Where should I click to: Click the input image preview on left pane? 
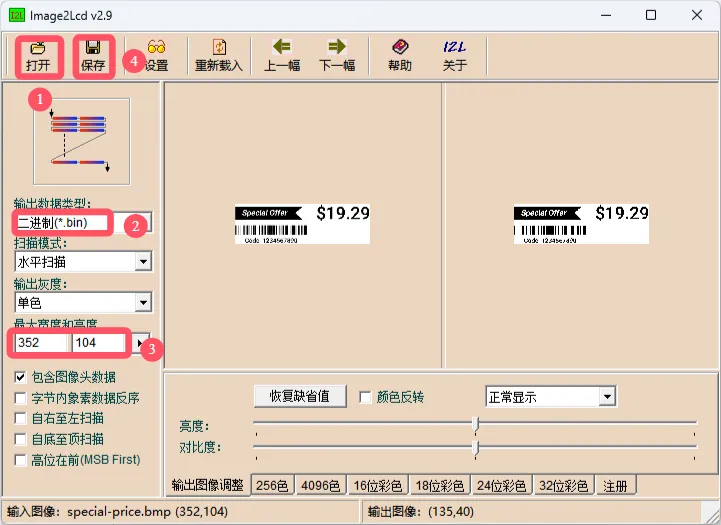pyautogui.click(x=302, y=224)
